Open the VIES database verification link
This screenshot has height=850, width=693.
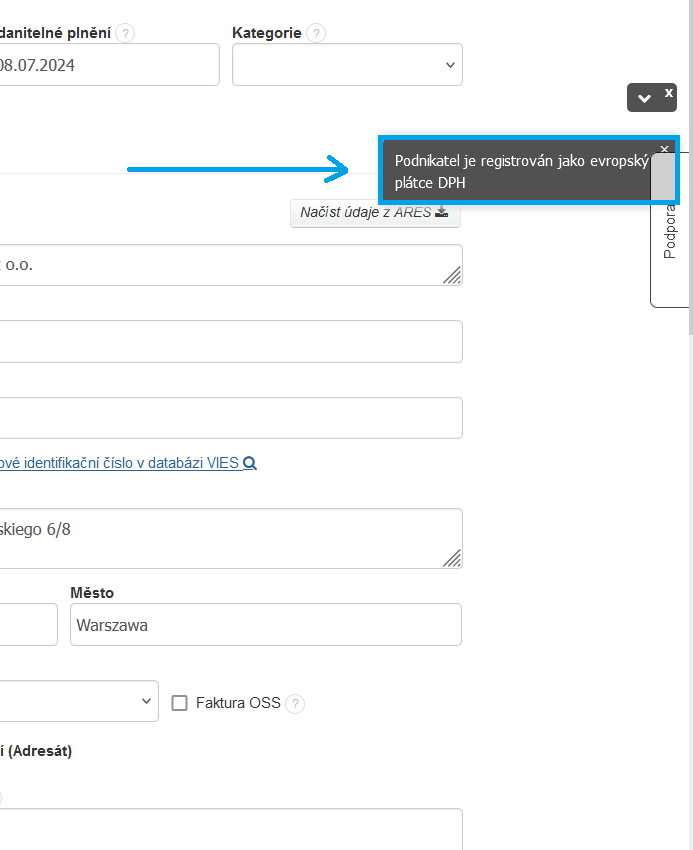coord(120,464)
